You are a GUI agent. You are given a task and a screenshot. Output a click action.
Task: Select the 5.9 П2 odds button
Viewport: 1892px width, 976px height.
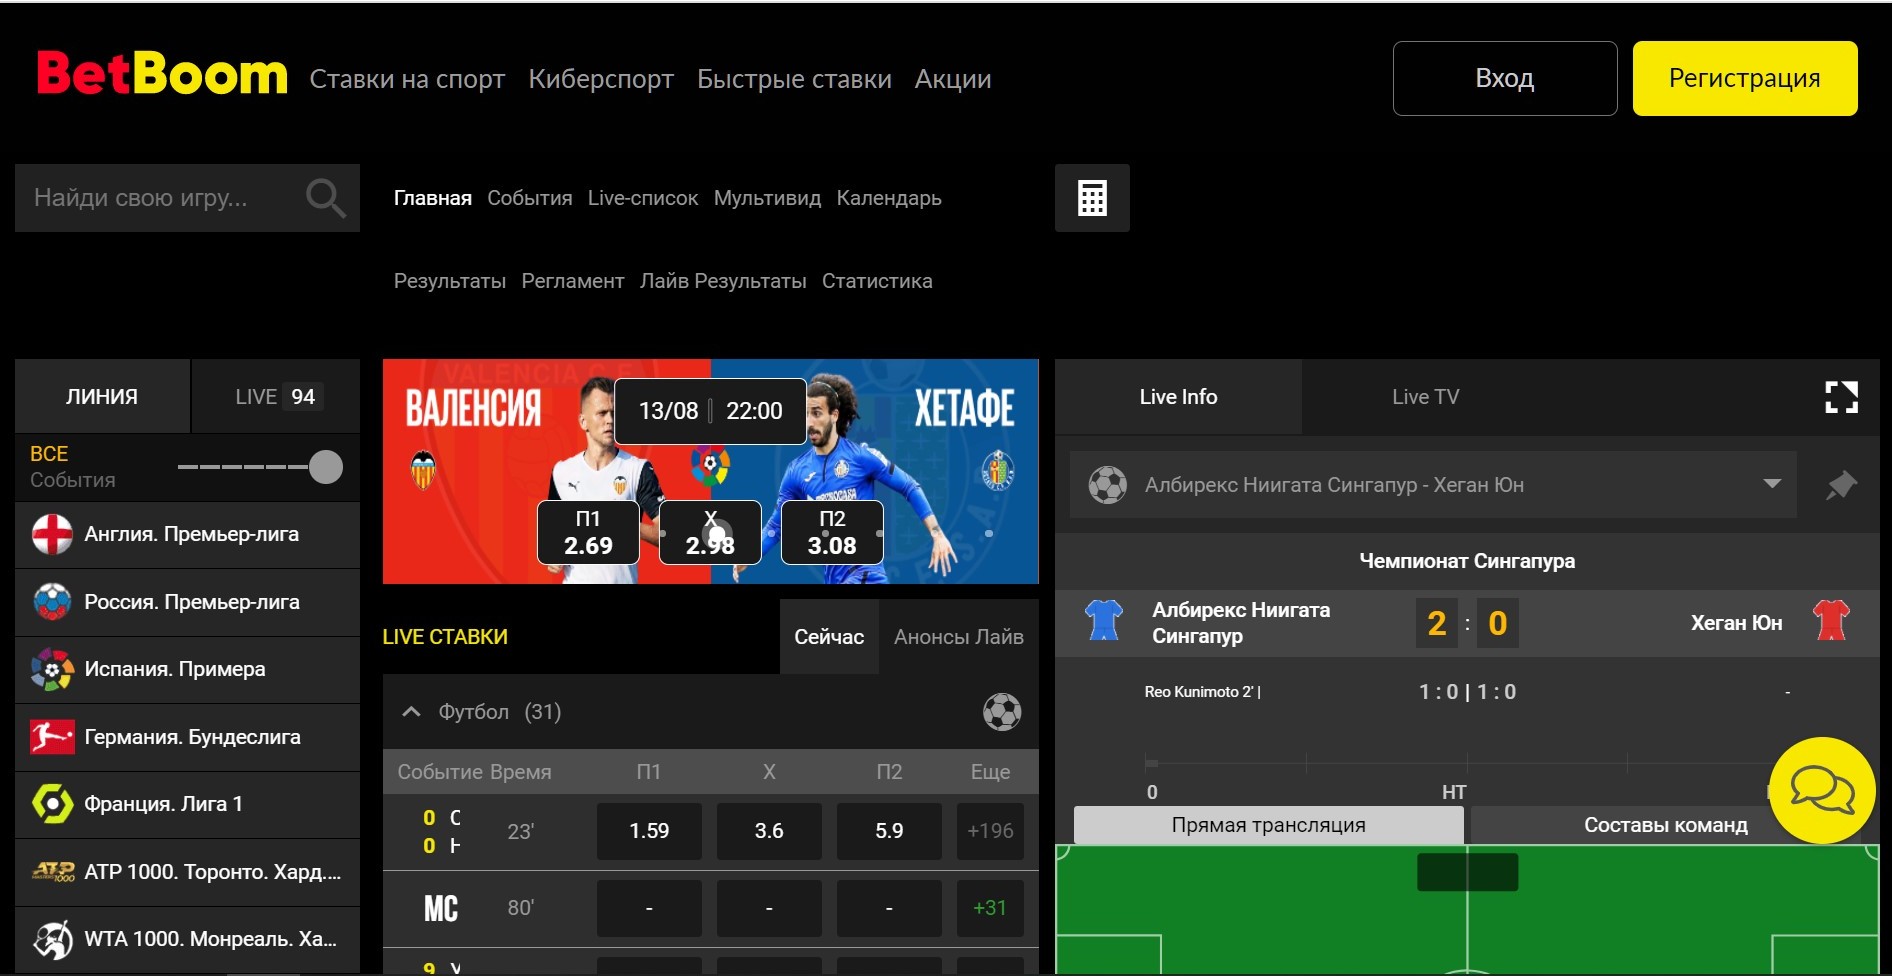point(889,831)
